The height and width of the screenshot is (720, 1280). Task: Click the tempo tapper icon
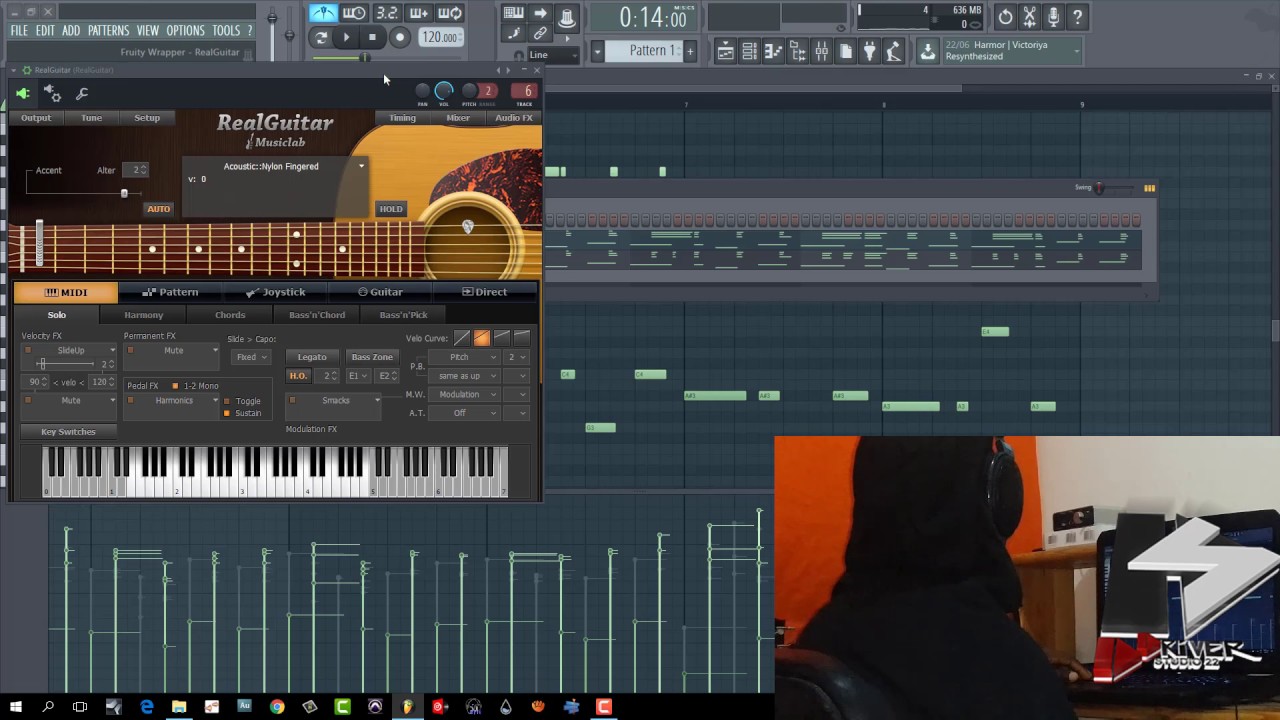(x=893, y=52)
